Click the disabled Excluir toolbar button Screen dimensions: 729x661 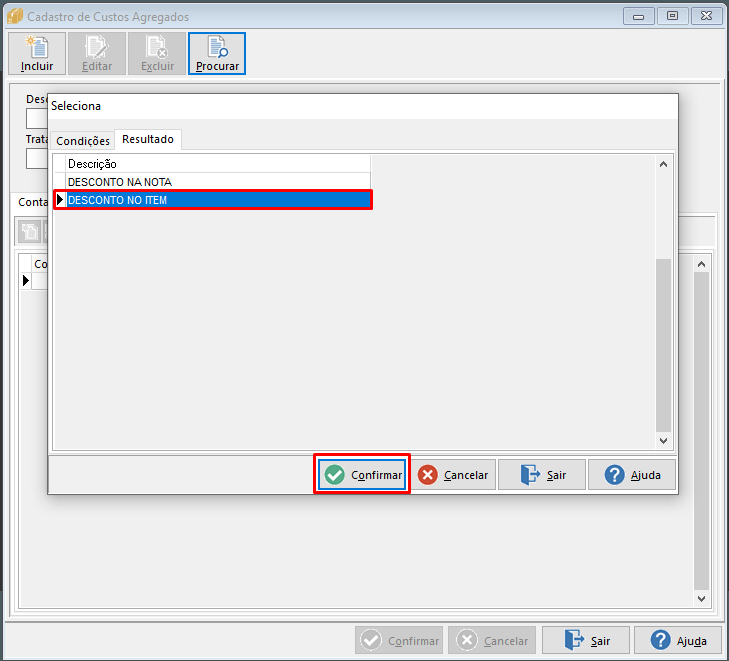(157, 53)
